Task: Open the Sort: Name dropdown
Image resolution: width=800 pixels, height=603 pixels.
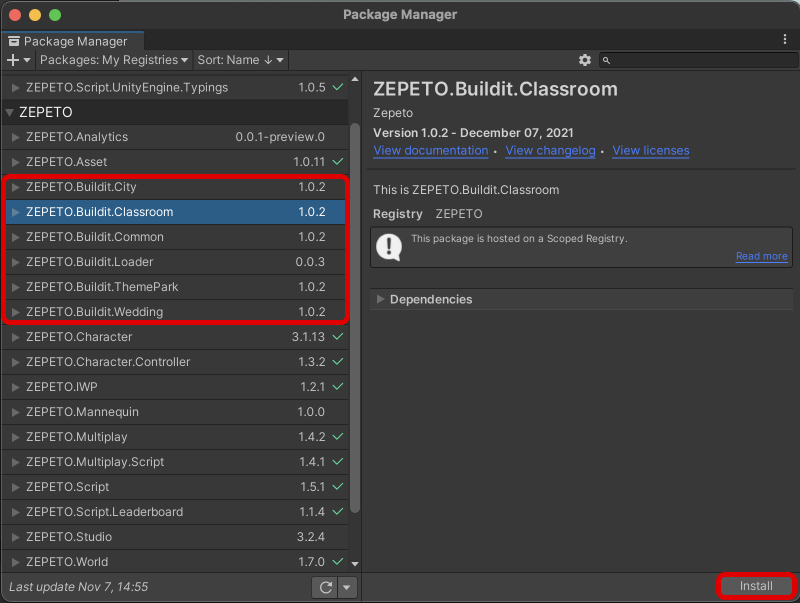Action: pos(240,60)
